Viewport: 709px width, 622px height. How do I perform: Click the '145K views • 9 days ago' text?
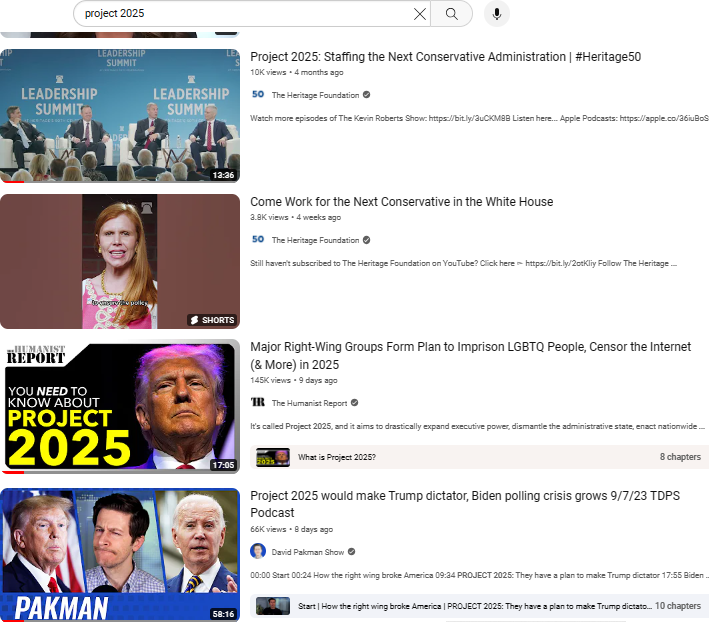[293, 381]
